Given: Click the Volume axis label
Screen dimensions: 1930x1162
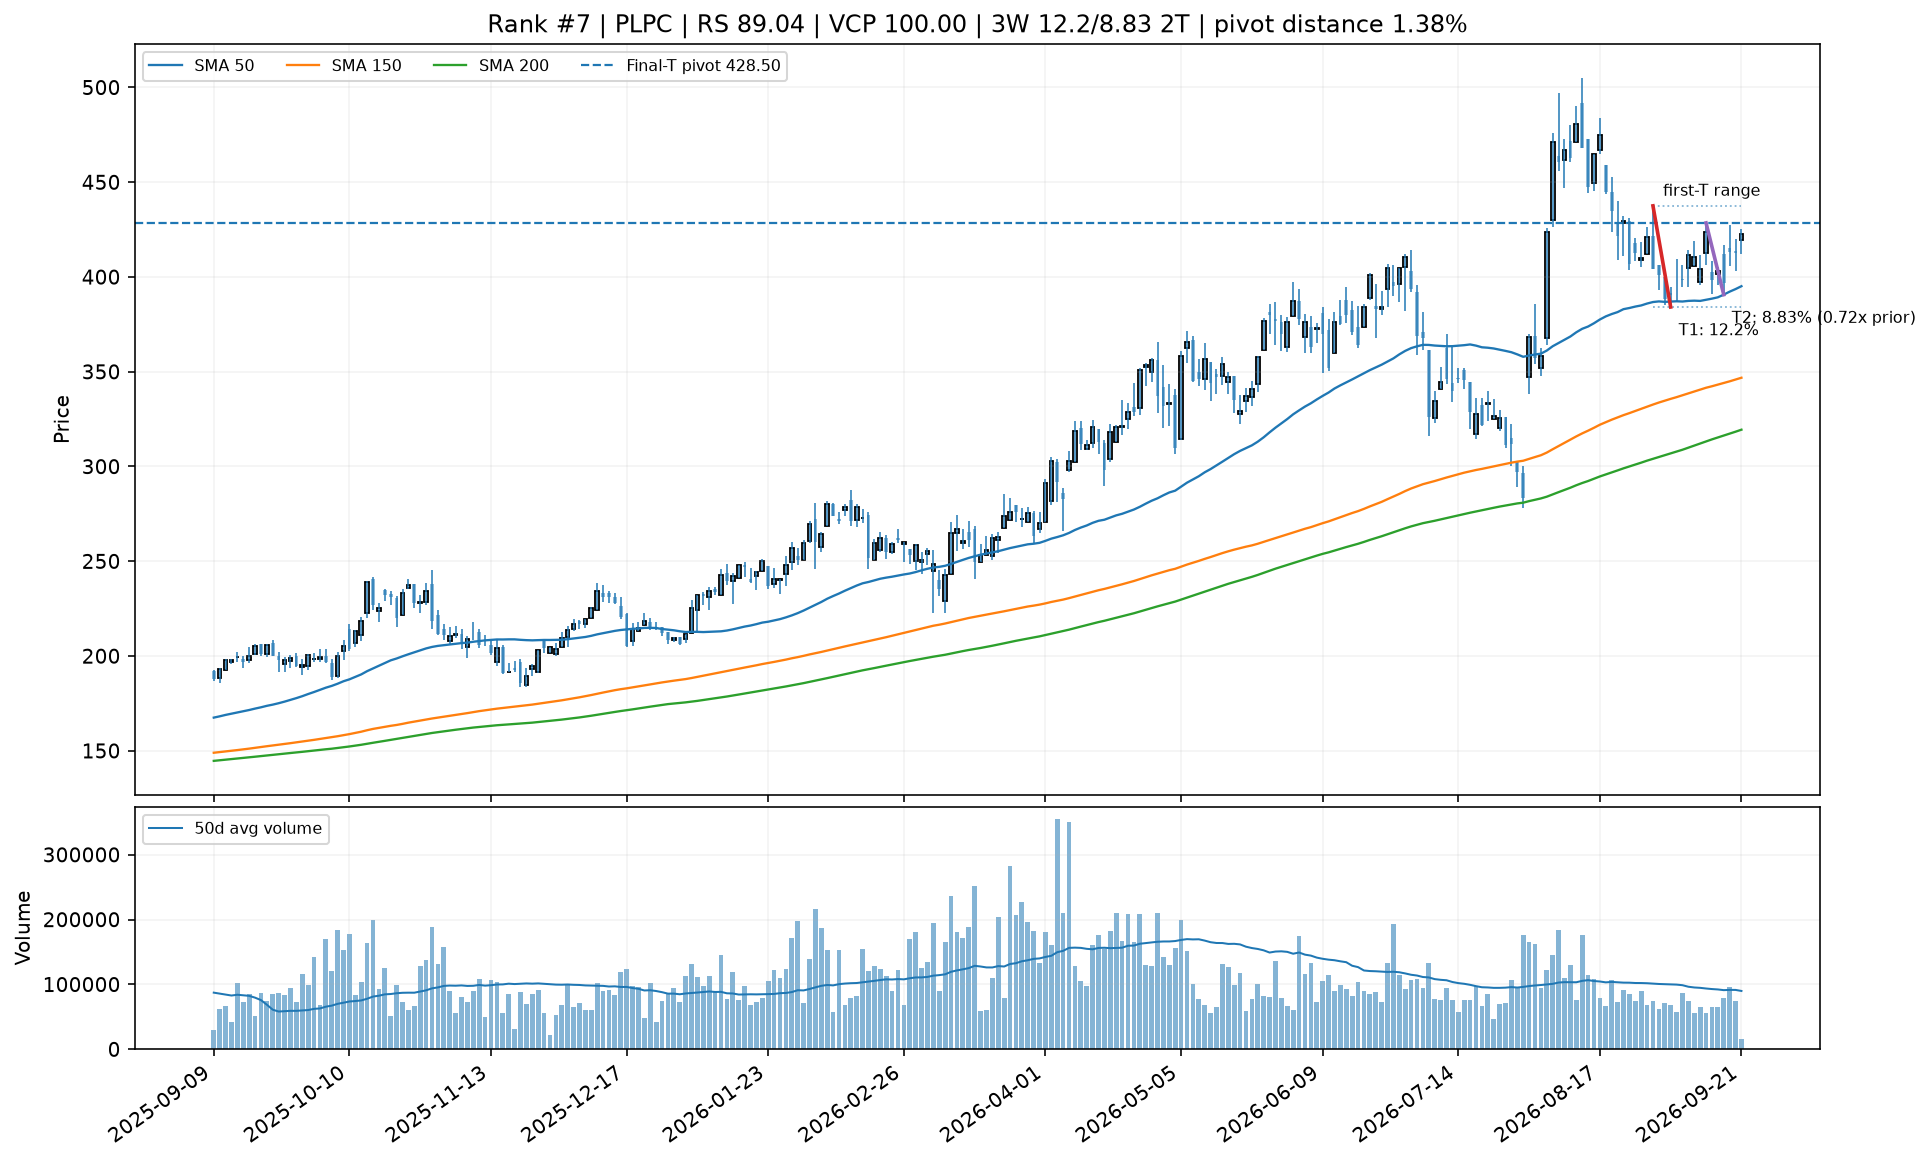Looking at the screenshot, I should (24, 928).
